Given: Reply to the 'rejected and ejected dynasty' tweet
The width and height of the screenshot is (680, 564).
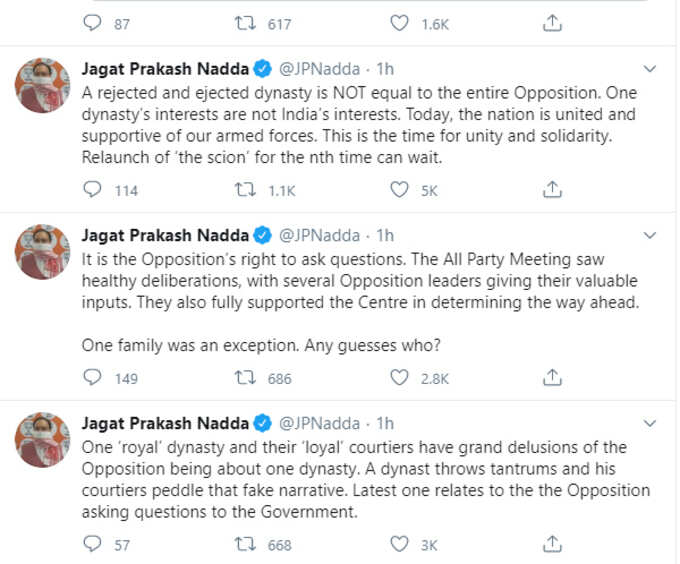Looking at the screenshot, I should (92, 189).
